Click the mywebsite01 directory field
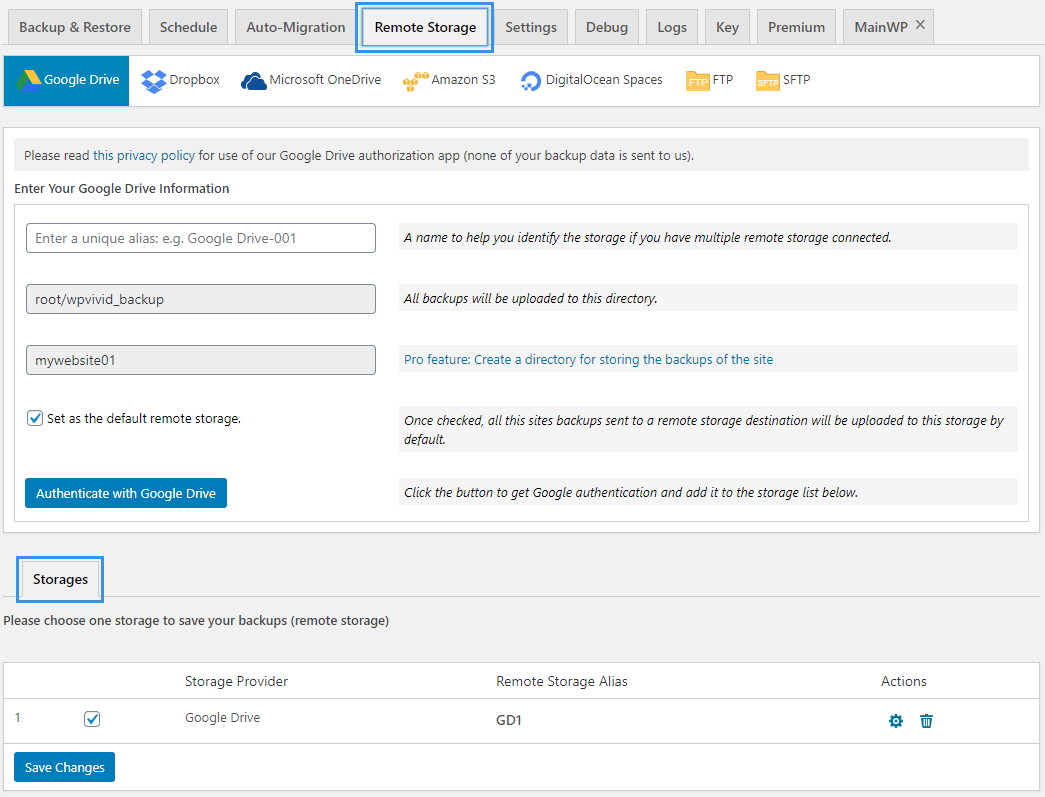 pos(201,360)
